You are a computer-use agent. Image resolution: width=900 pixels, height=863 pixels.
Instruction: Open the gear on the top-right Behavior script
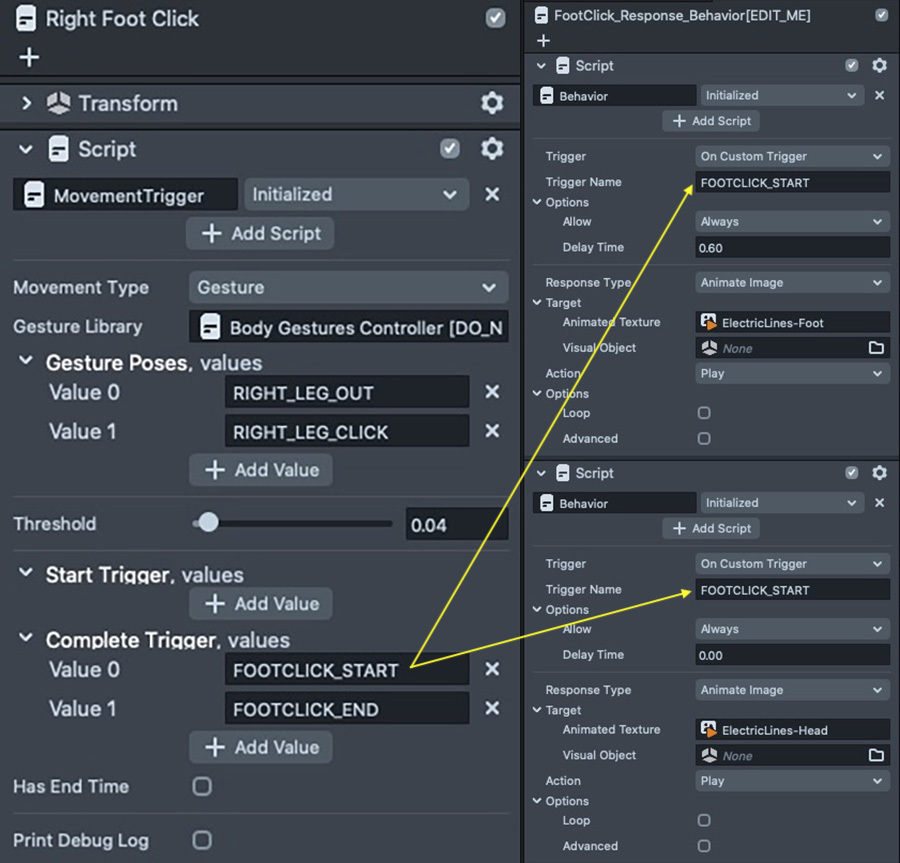[879, 66]
